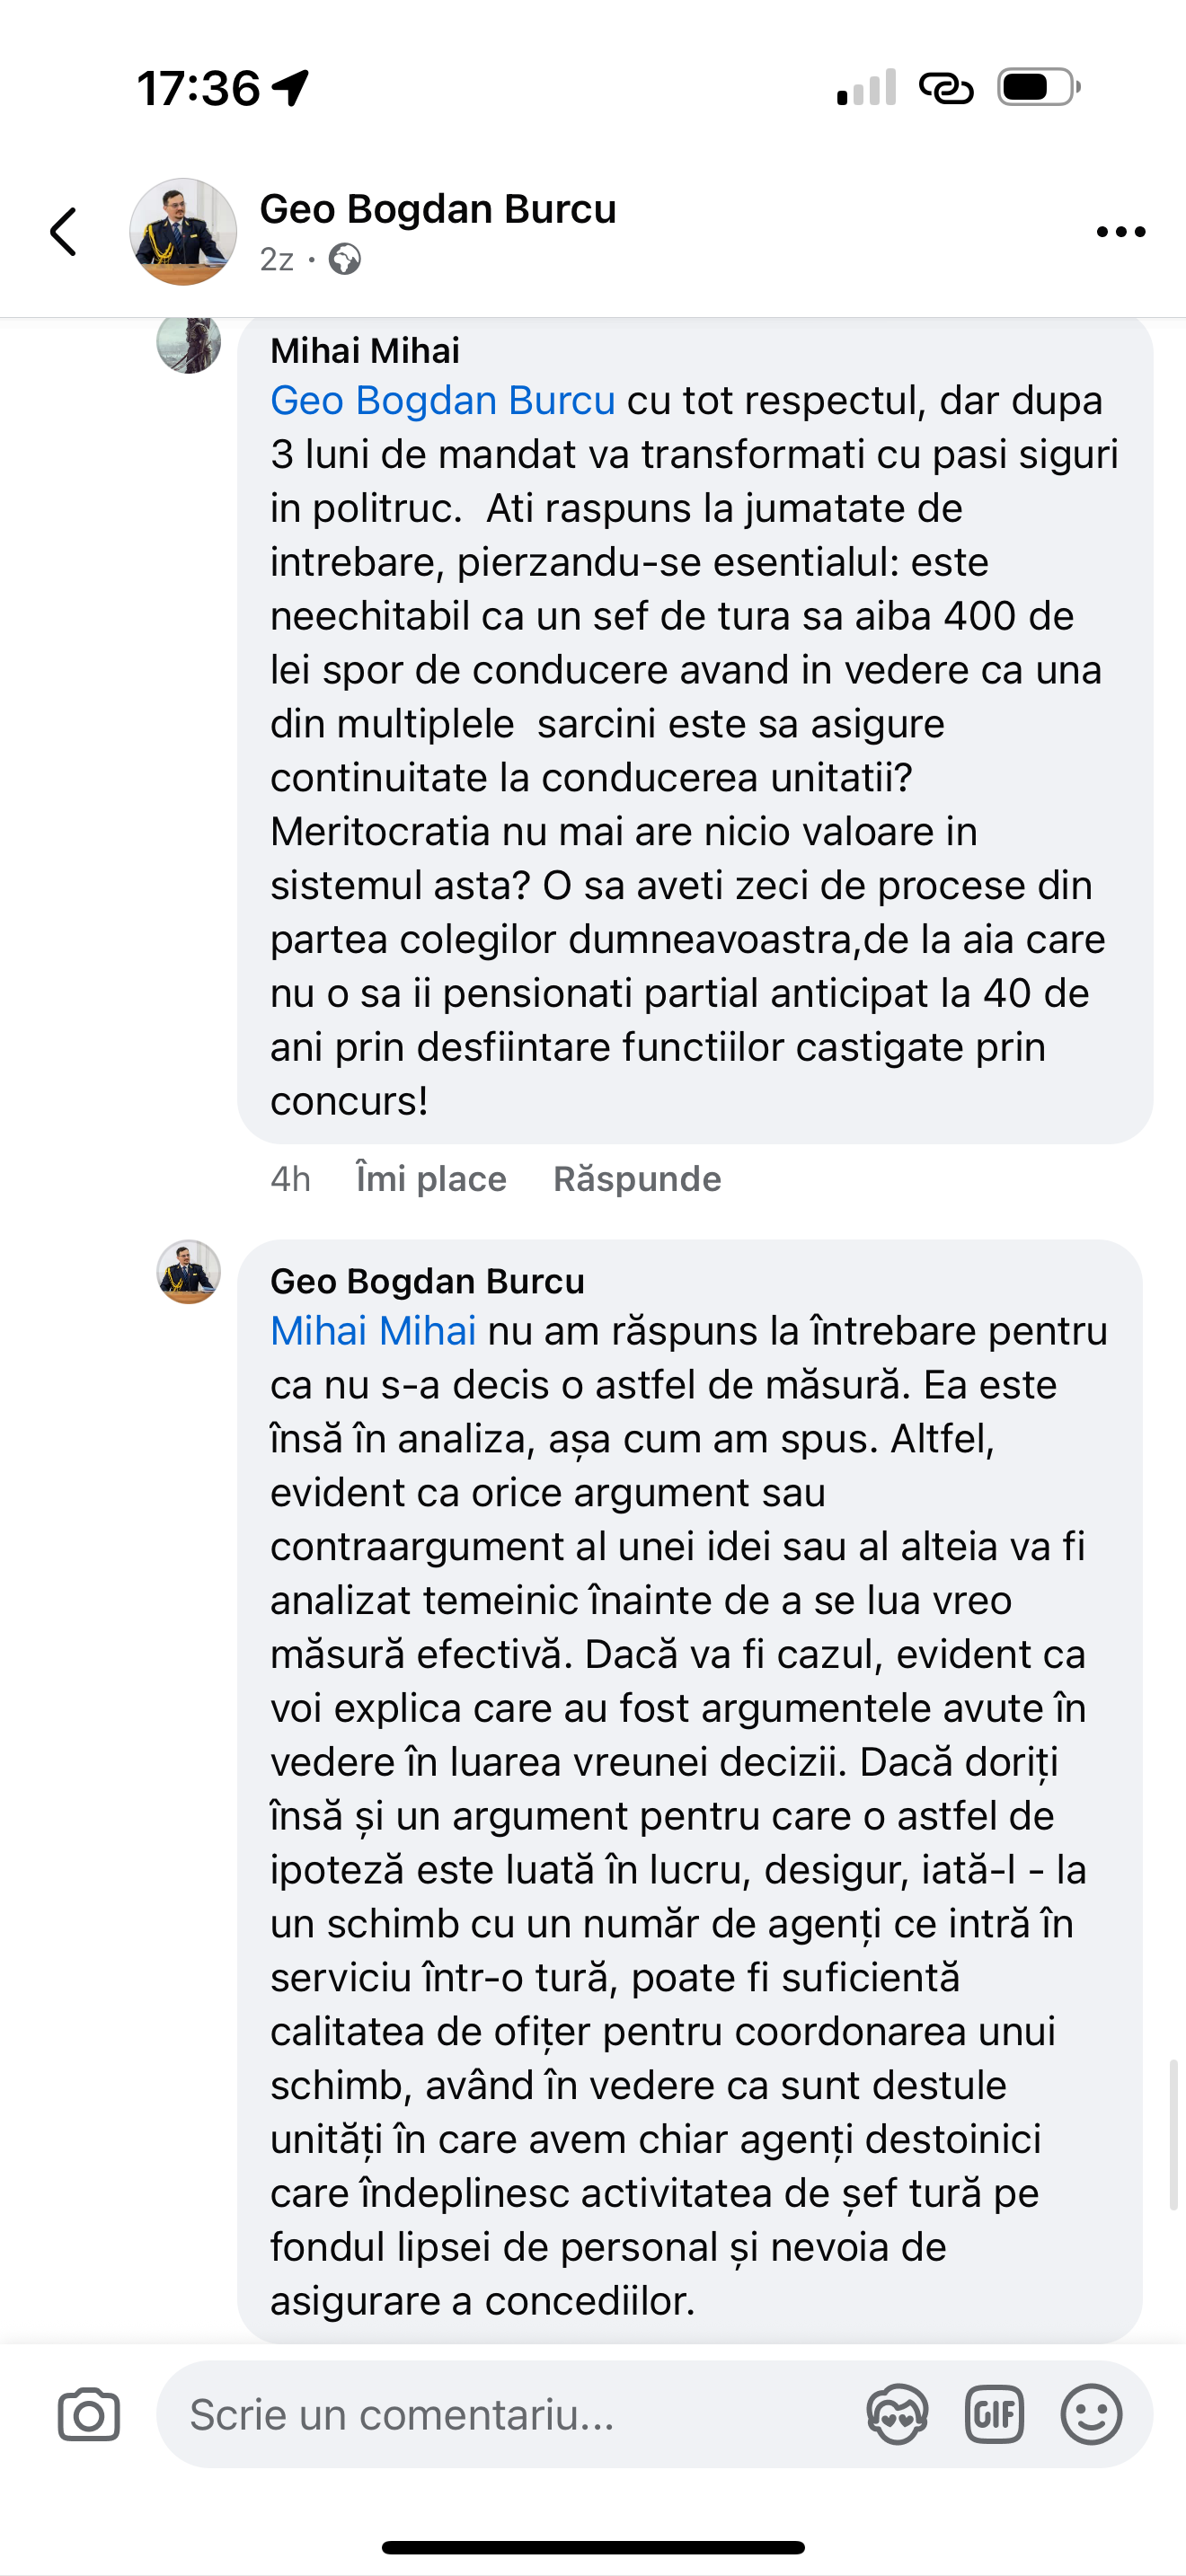
Task: Tap the 4h comment timestamp
Action: coord(290,1179)
